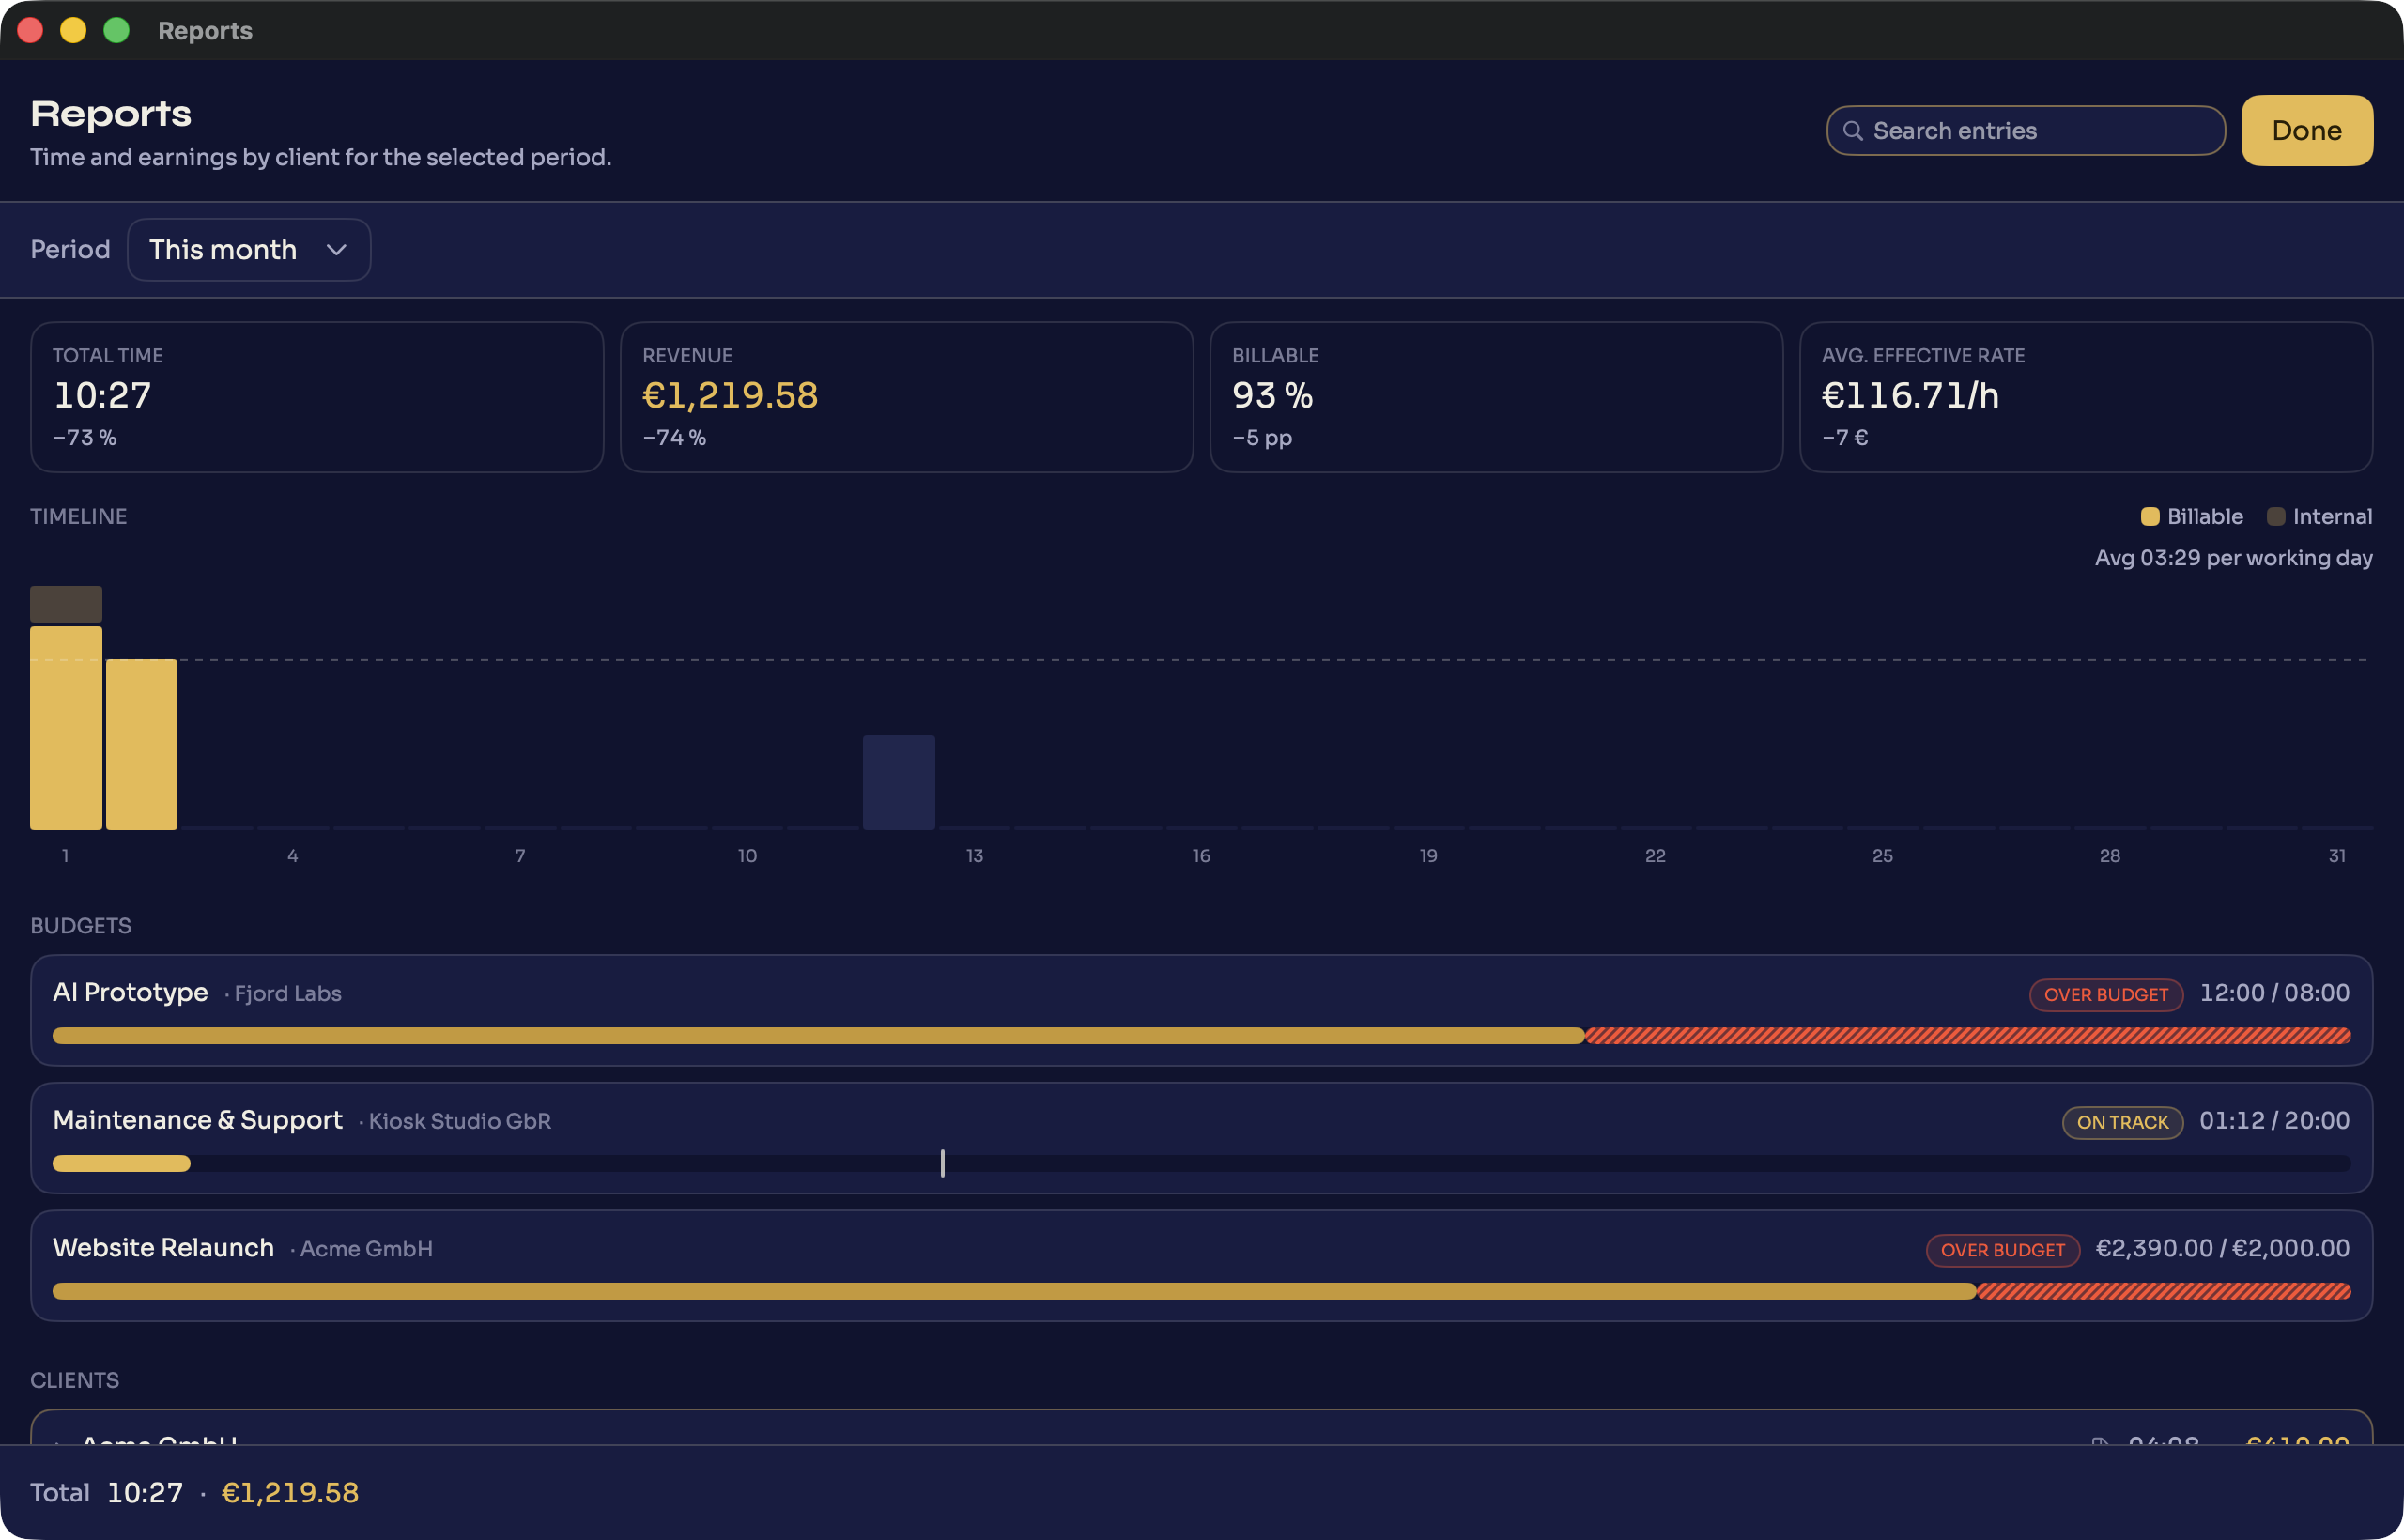Click the day 2 billable timeline bar

click(142, 745)
